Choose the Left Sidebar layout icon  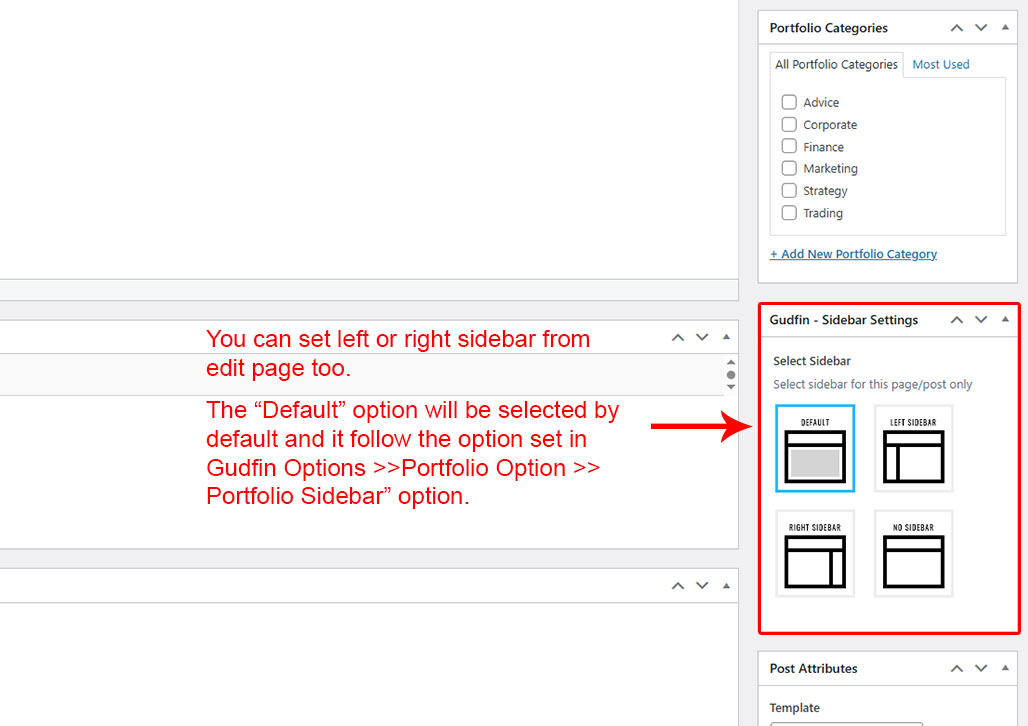(913, 448)
